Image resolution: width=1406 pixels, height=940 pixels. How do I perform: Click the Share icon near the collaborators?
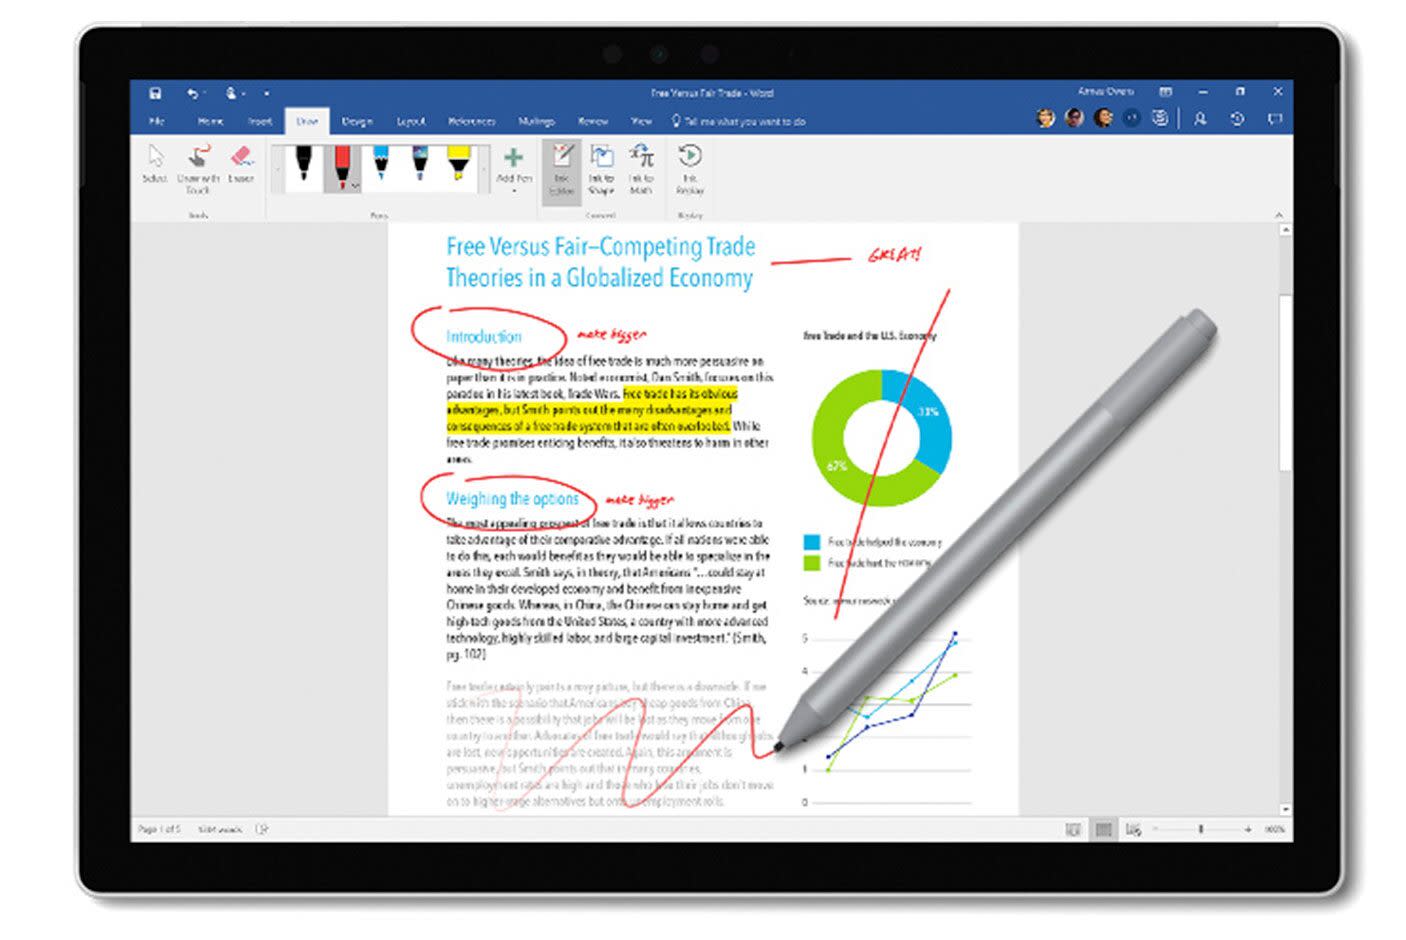(x=1201, y=116)
